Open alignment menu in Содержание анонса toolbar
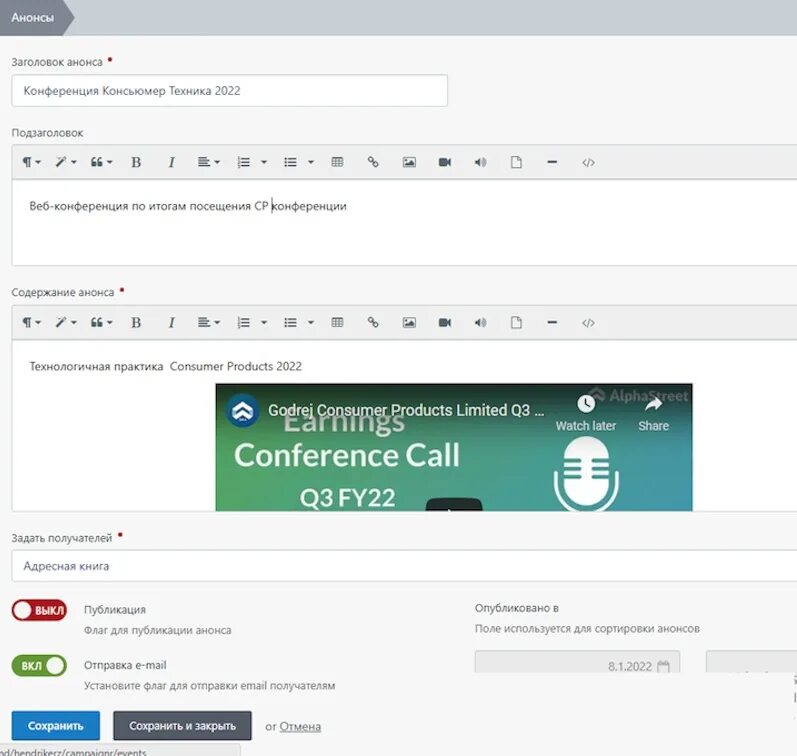This screenshot has width=797, height=756. pos(208,322)
